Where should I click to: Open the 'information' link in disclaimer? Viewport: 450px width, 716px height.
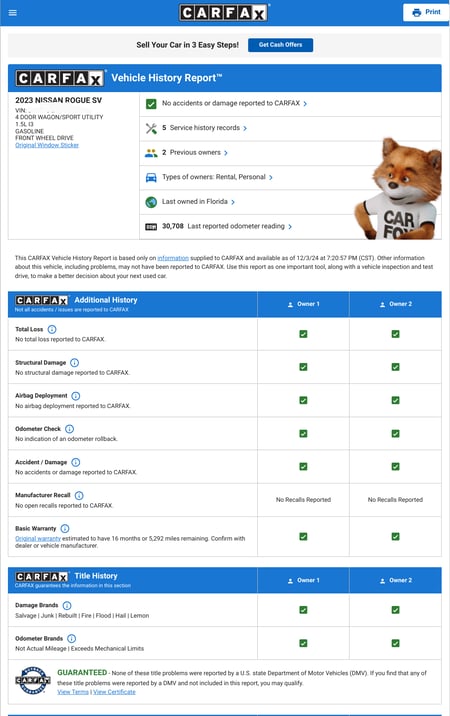173,258
